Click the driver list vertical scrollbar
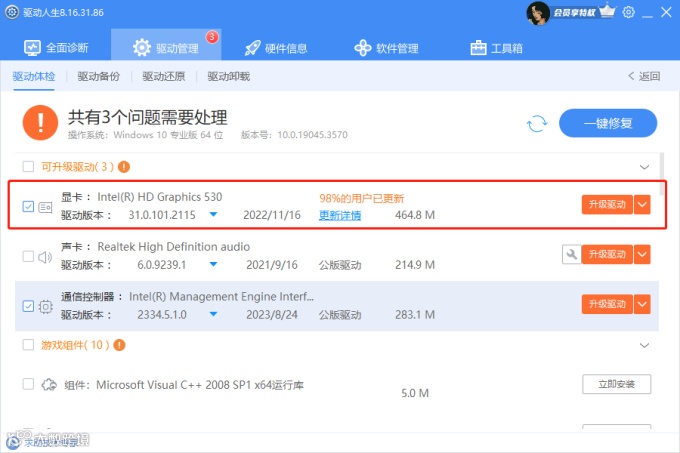680x453 pixels. 662,174
